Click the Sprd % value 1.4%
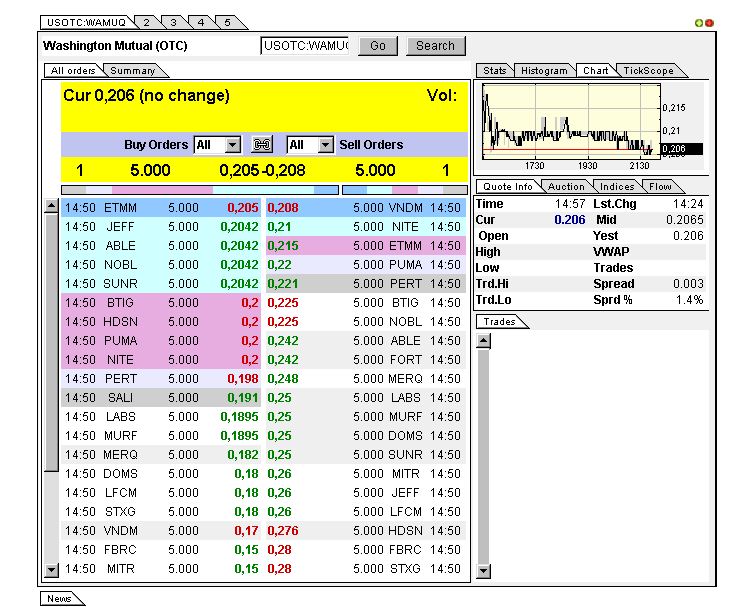742x607 pixels. click(689, 299)
